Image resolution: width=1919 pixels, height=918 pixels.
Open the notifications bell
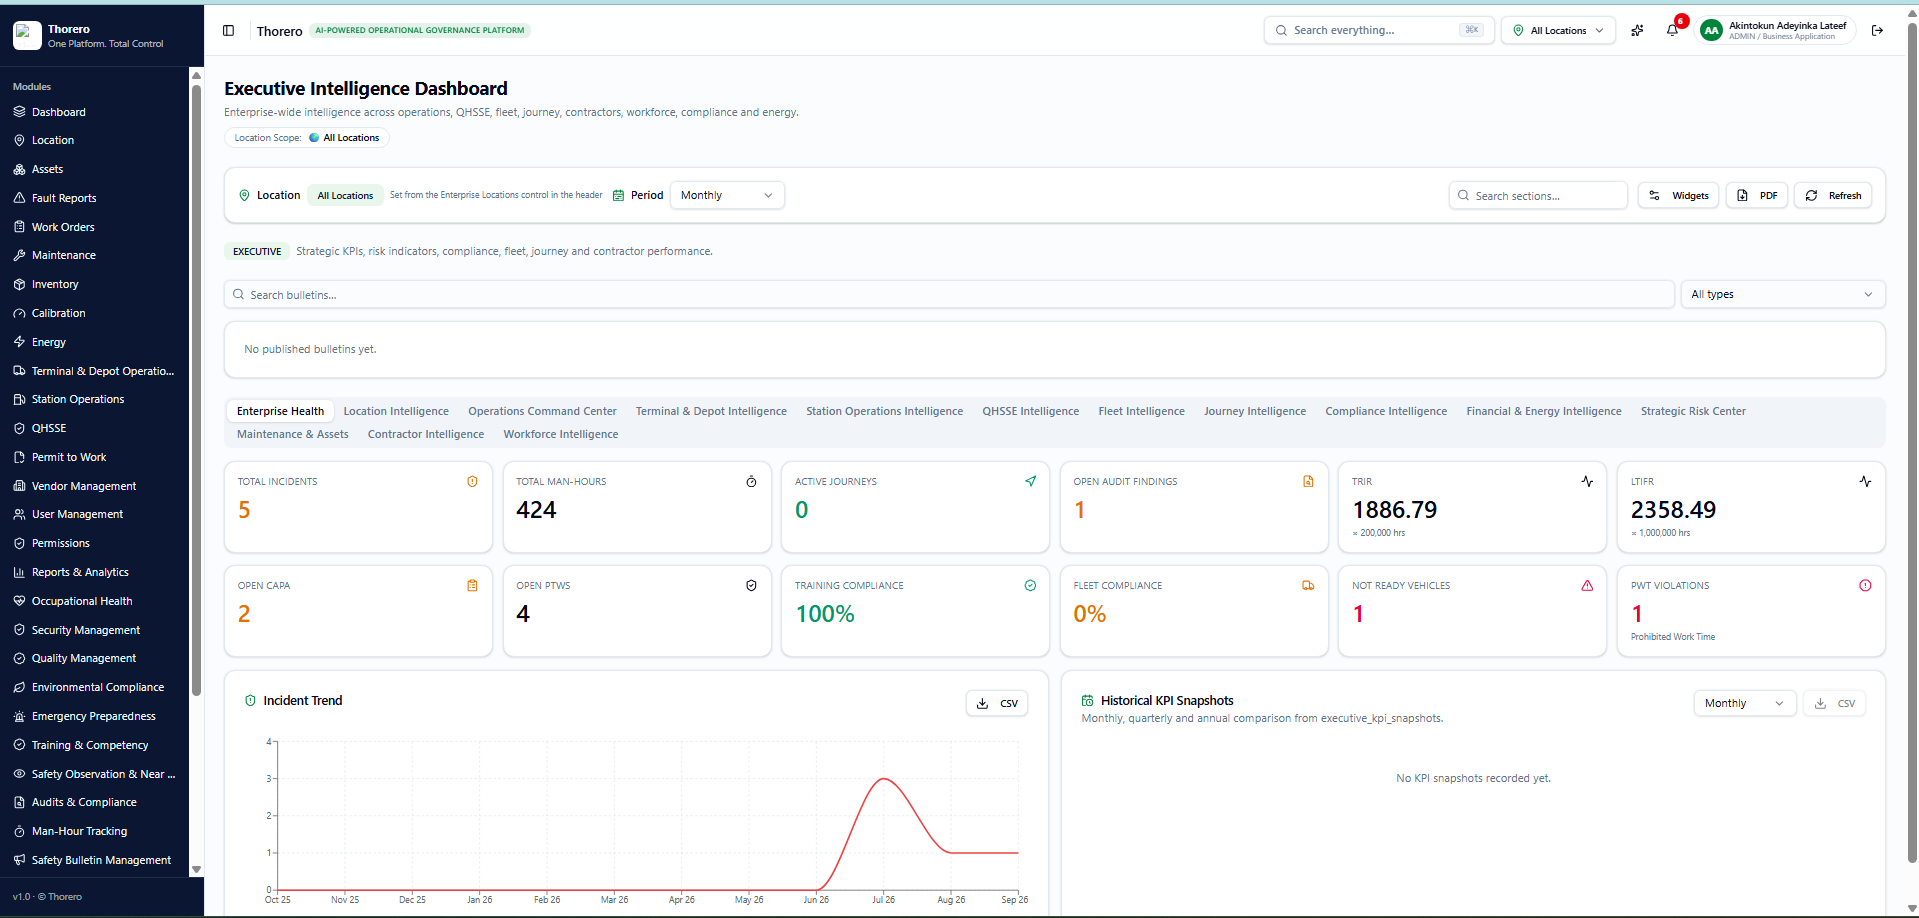click(x=1672, y=30)
